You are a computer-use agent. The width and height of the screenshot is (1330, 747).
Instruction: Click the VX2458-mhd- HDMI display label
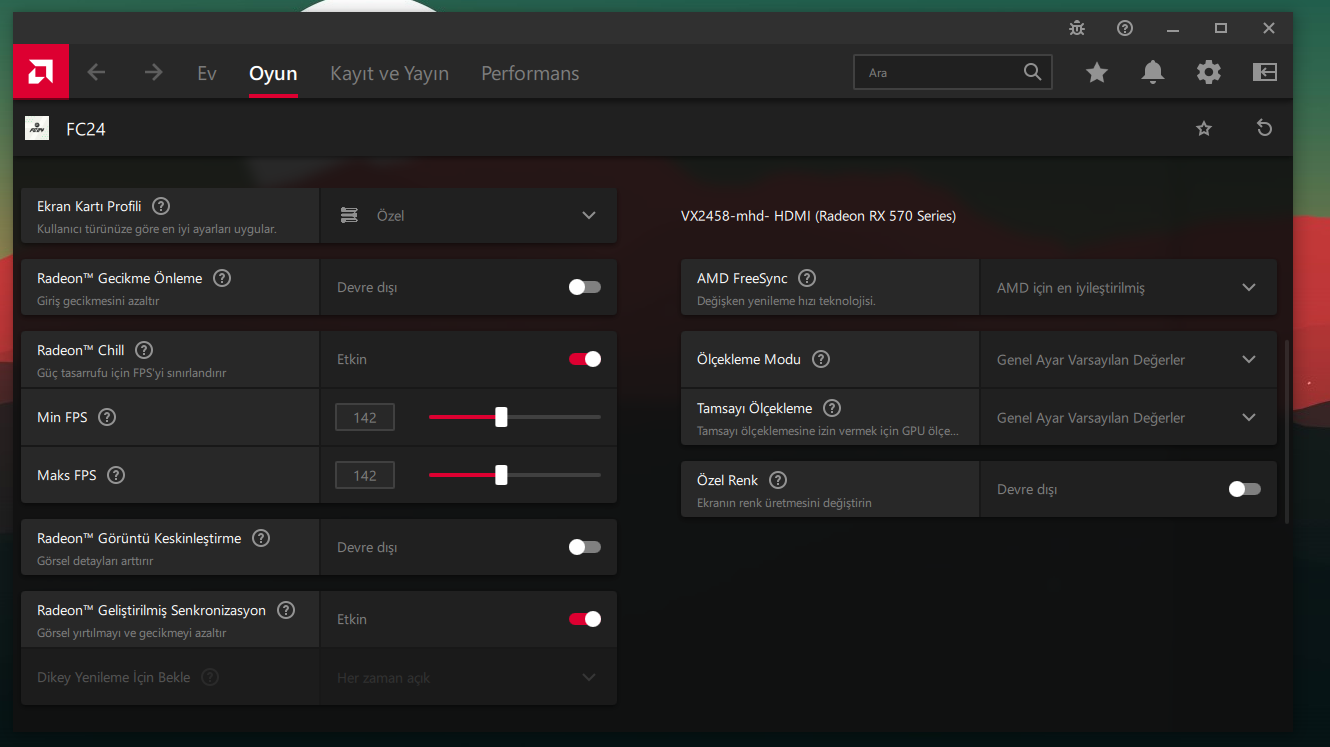(818, 215)
